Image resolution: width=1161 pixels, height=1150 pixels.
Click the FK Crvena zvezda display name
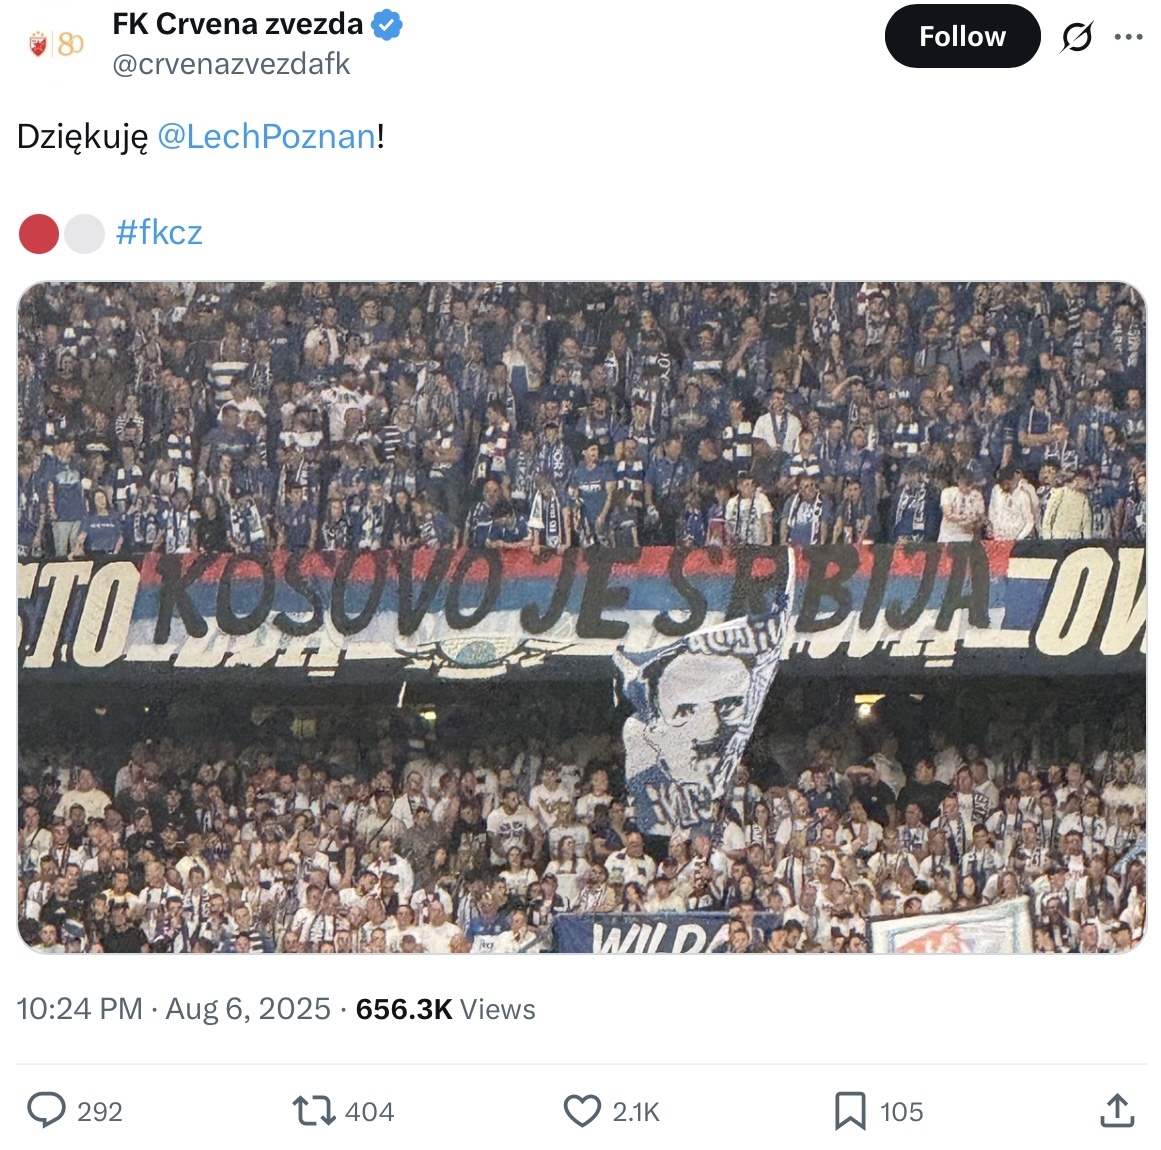237,24
